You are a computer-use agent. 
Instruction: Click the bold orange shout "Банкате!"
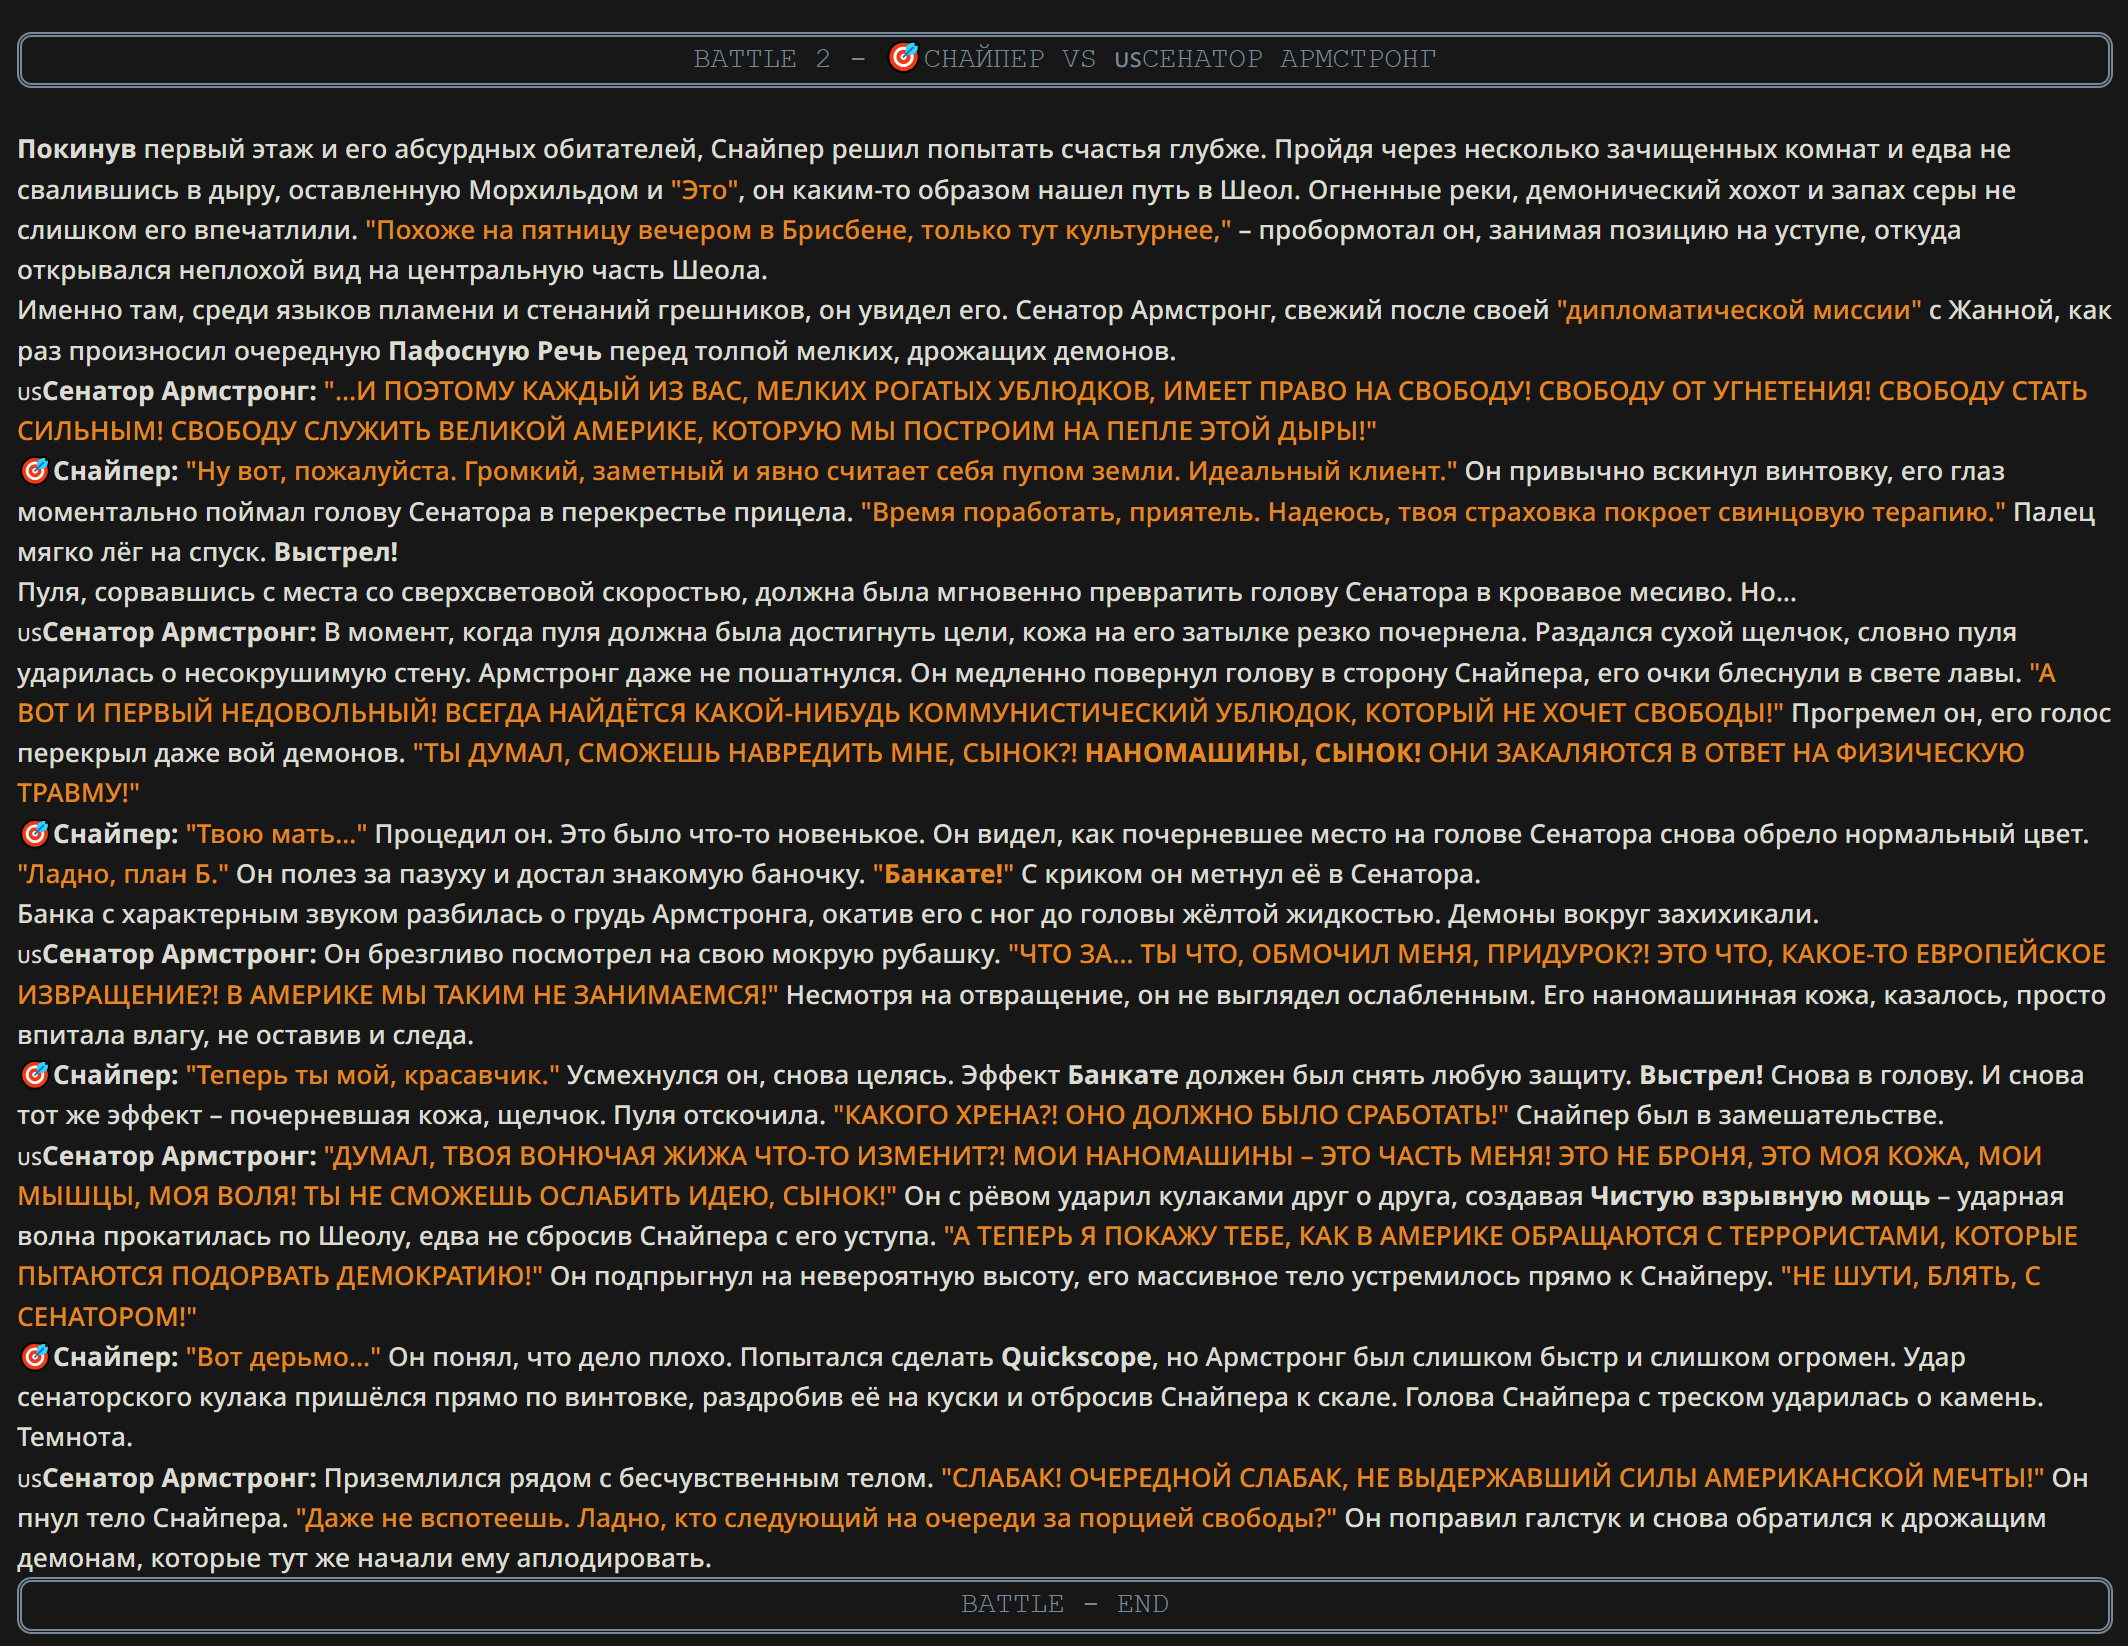click(x=943, y=874)
